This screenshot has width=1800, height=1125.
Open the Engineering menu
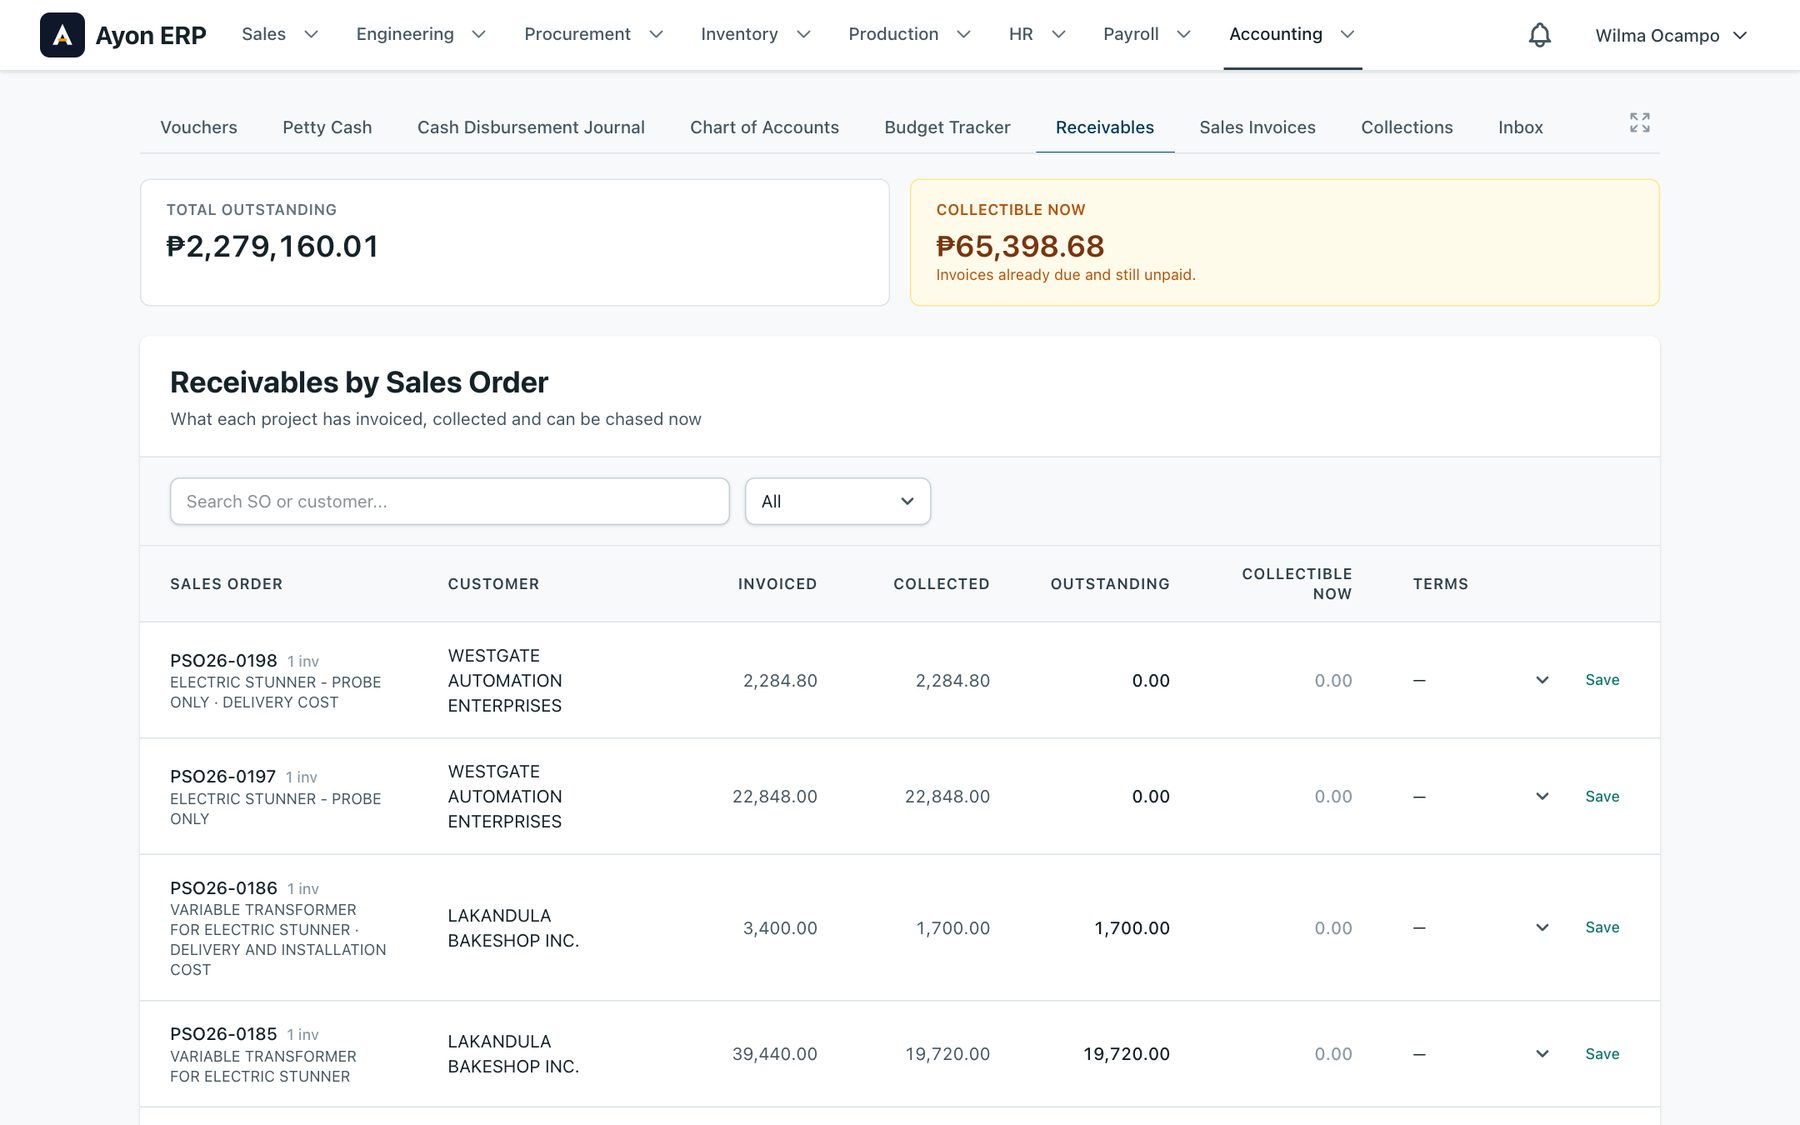tap(421, 34)
